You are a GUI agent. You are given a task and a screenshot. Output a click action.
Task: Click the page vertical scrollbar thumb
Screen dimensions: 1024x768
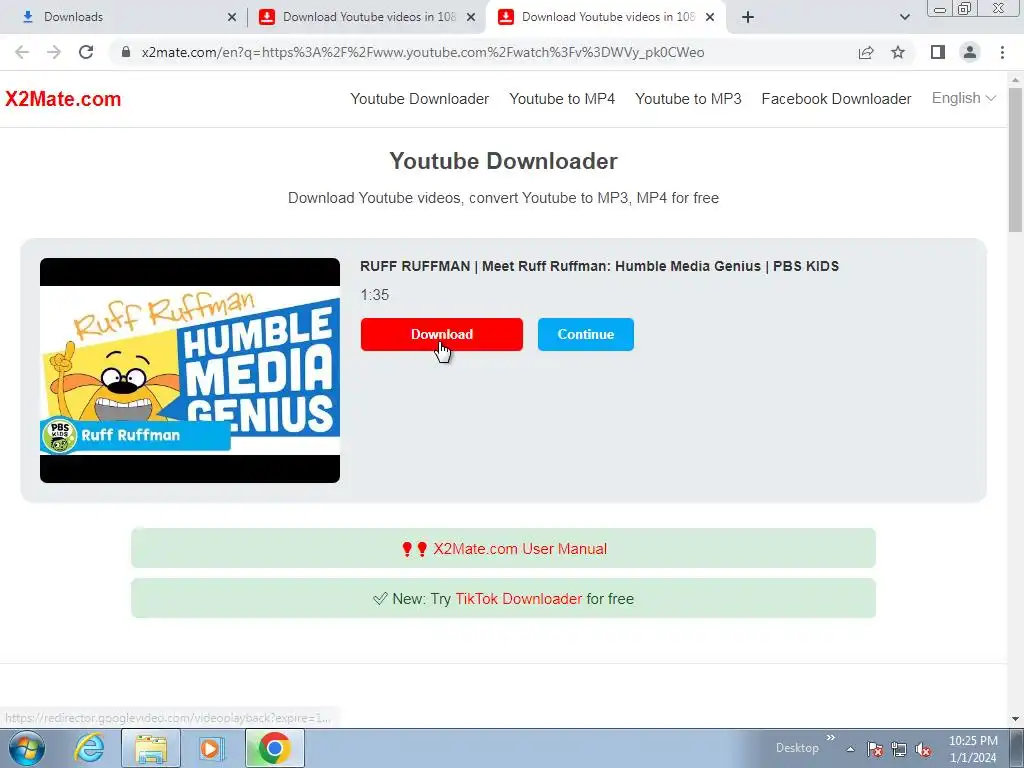(1016, 160)
